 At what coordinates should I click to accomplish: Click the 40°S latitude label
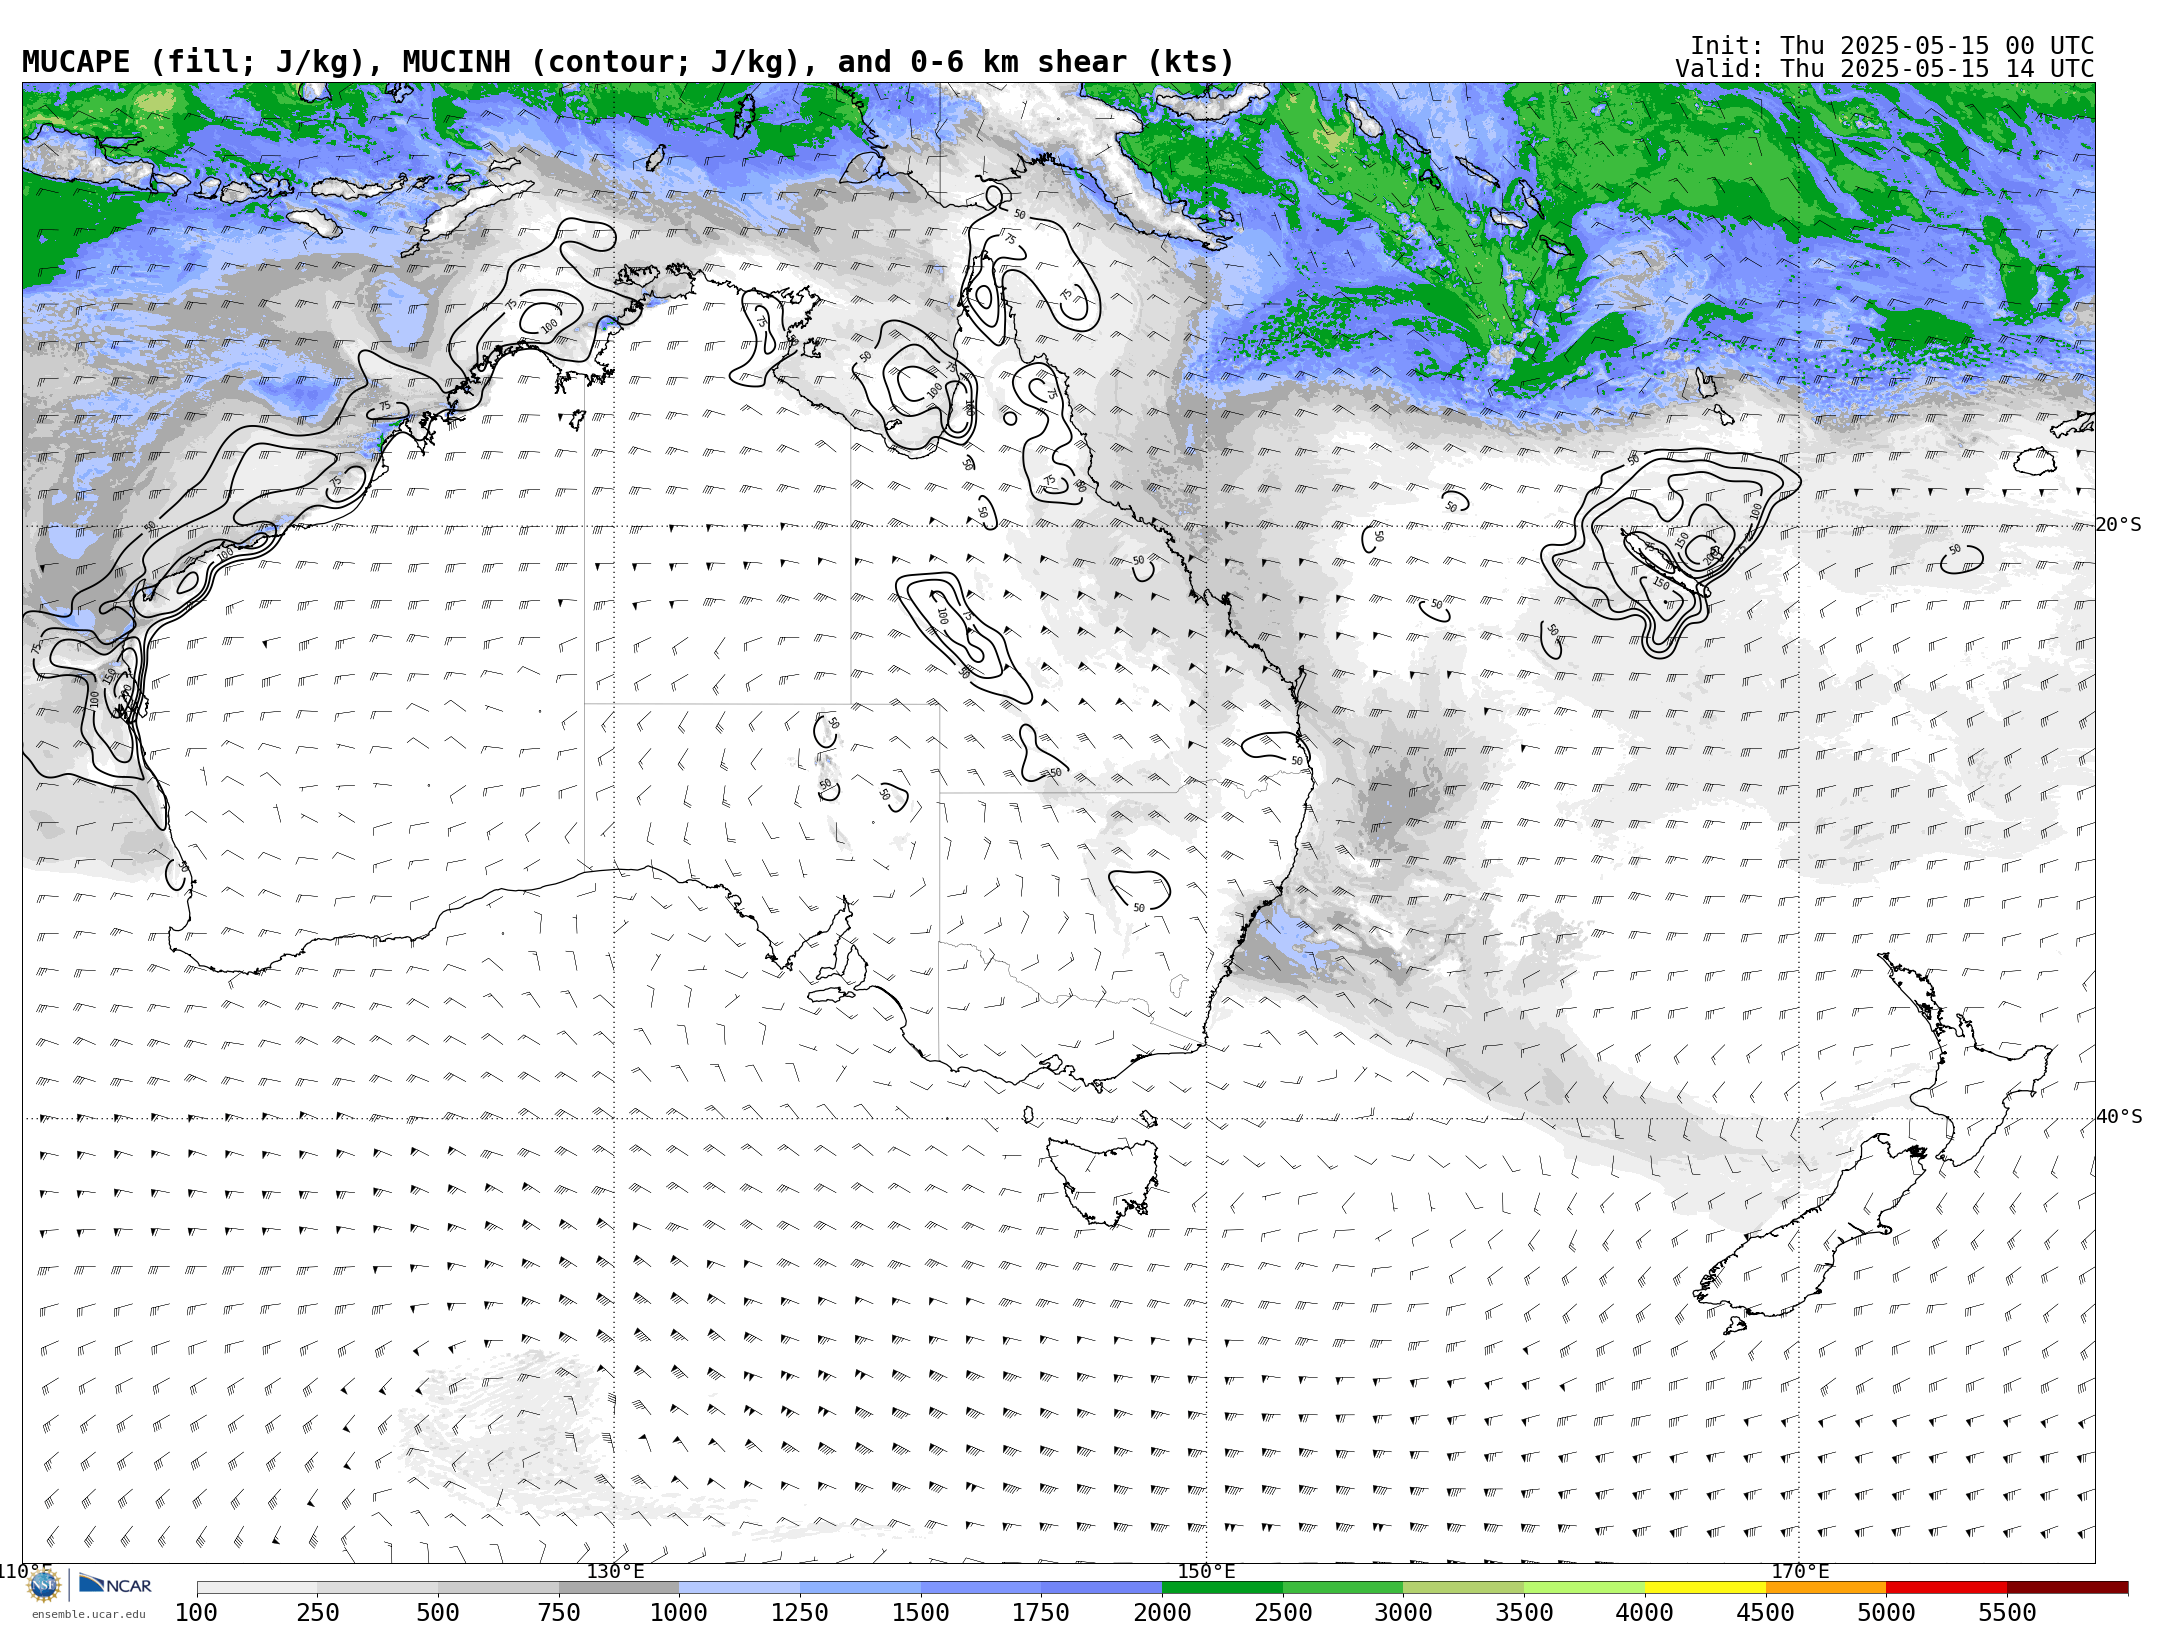pos(2119,1117)
